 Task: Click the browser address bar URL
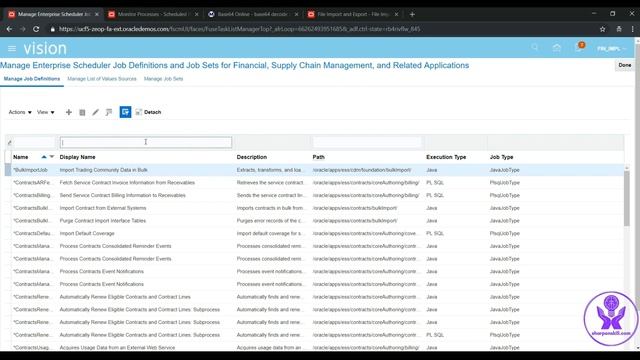tap(240, 29)
